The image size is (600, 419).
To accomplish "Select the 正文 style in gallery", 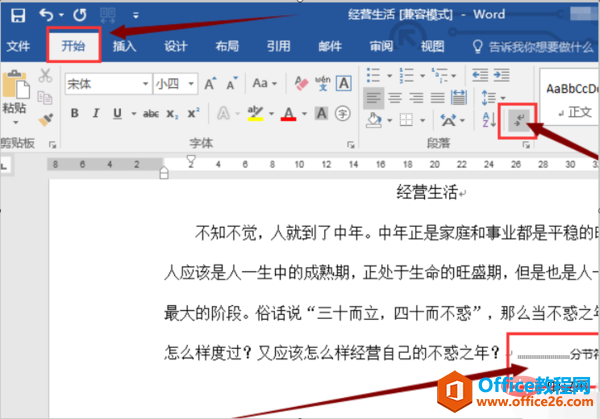I will 571,101.
